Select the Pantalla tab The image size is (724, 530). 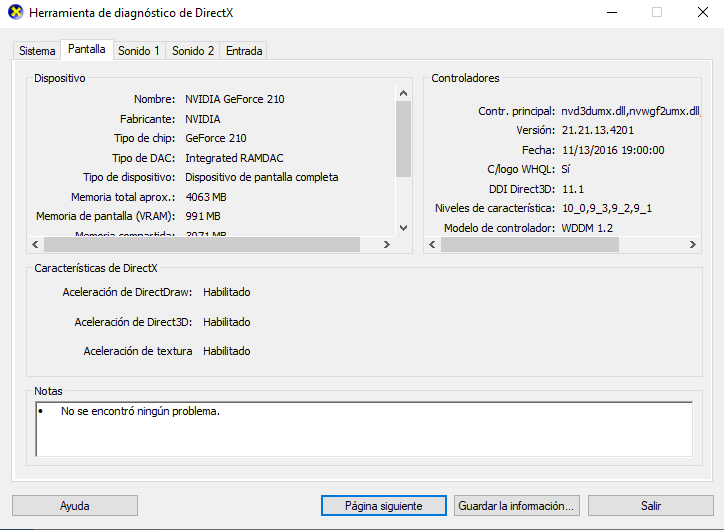(87, 49)
